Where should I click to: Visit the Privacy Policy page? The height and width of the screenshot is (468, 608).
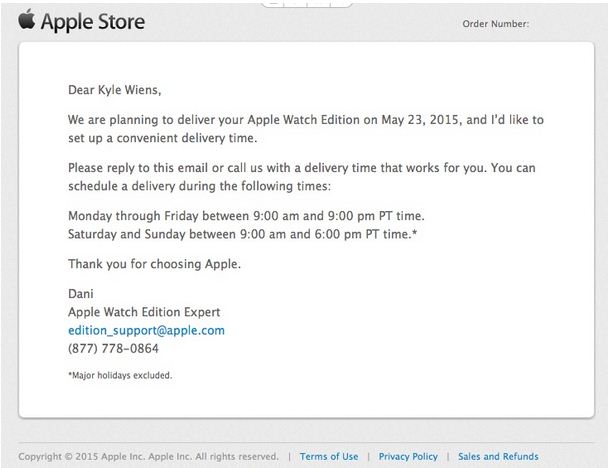tap(408, 456)
